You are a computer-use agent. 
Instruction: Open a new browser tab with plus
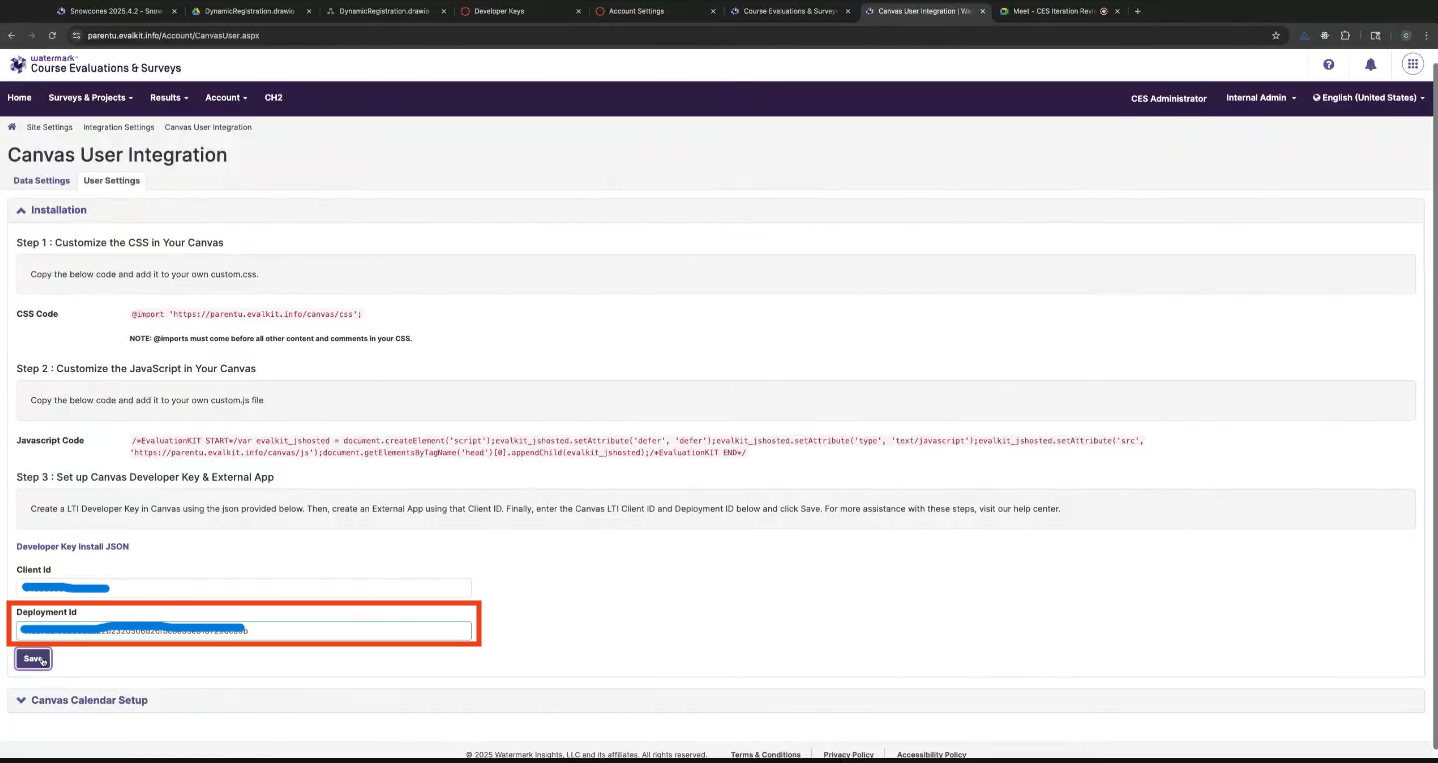point(1138,11)
